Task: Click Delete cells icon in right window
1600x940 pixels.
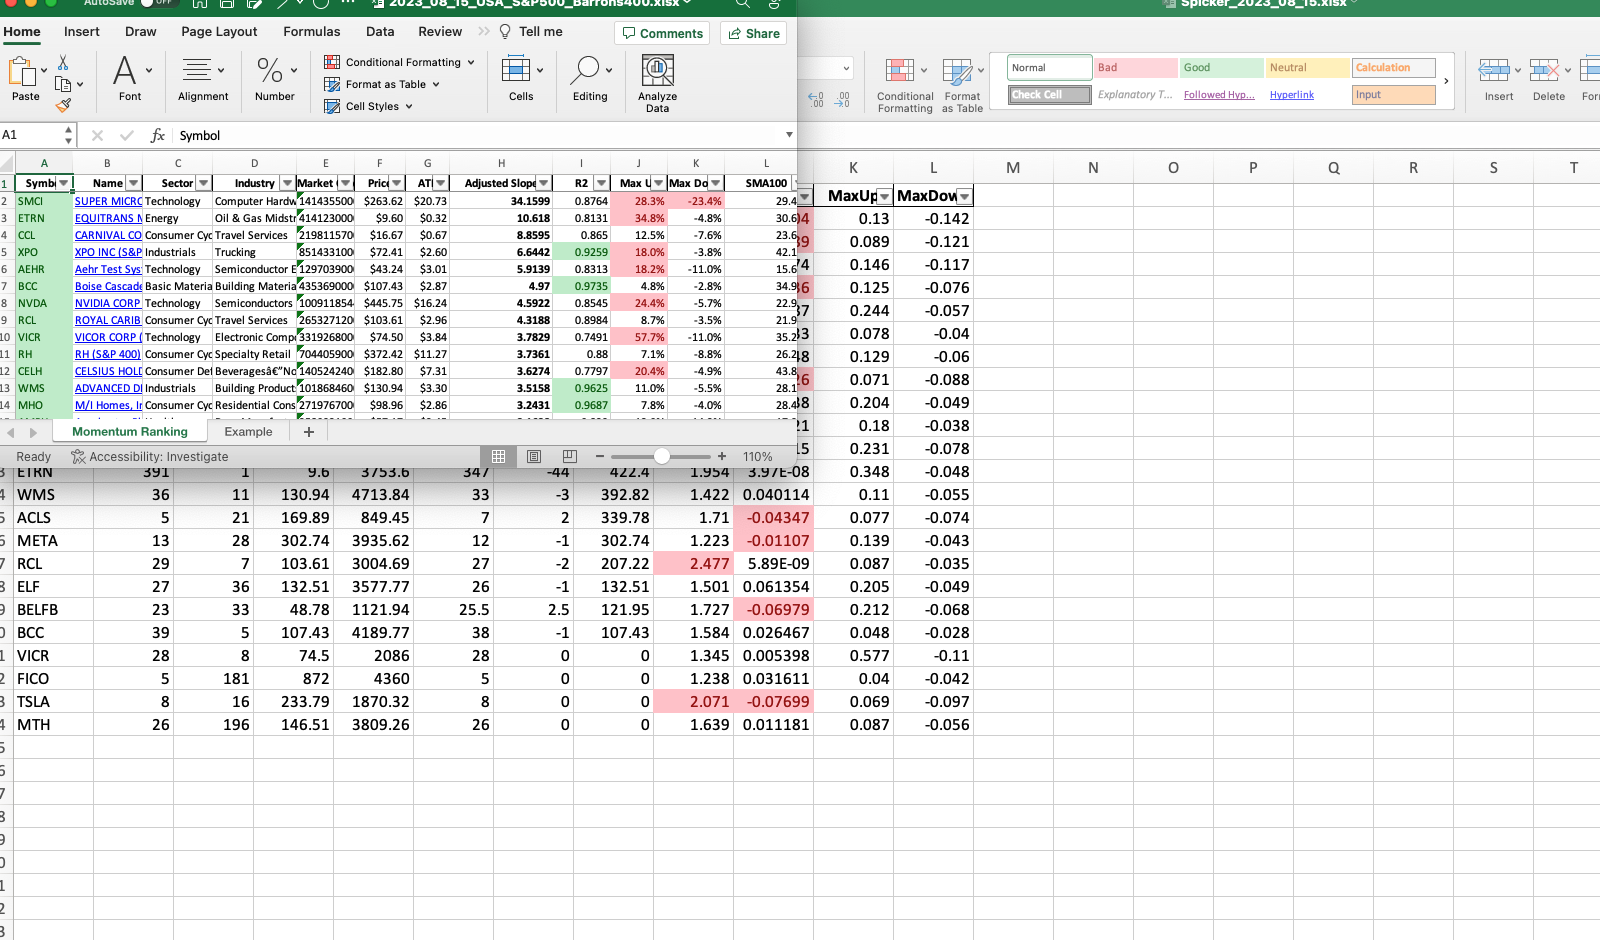Action: 1546,80
